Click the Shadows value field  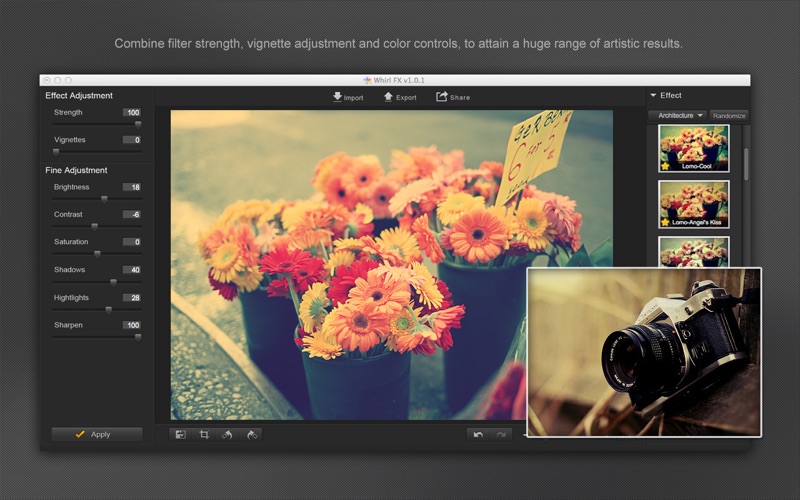pyautogui.click(x=132, y=270)
